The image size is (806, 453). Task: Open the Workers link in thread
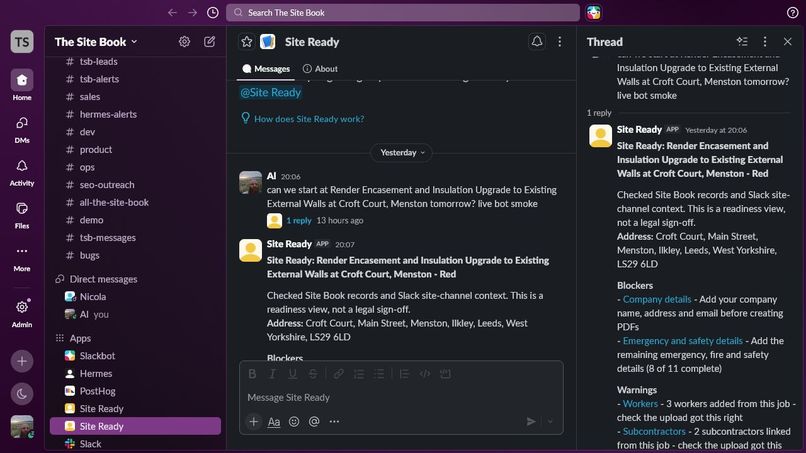640,404
